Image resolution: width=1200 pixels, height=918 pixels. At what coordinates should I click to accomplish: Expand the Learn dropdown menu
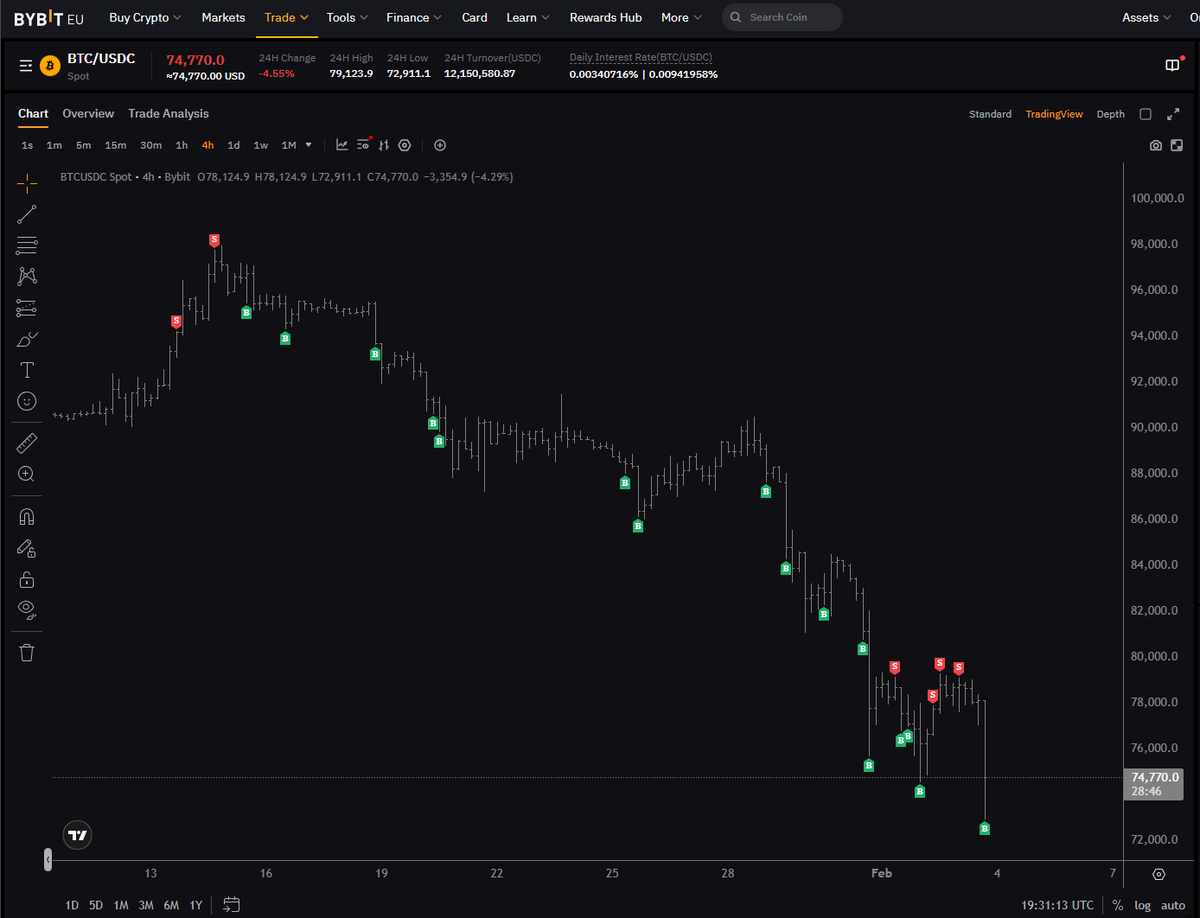click(528, 17)
